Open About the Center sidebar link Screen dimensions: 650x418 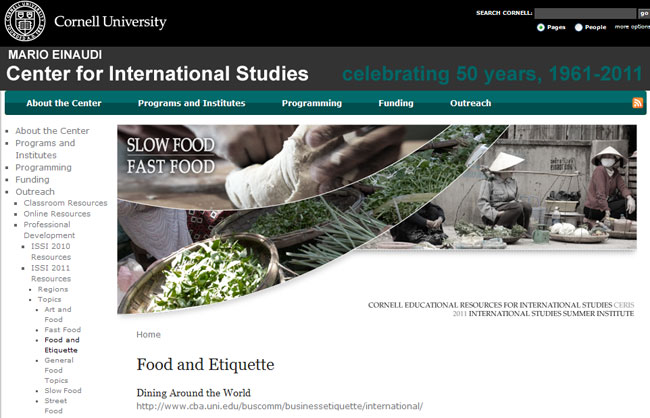(x=52, y=131)
